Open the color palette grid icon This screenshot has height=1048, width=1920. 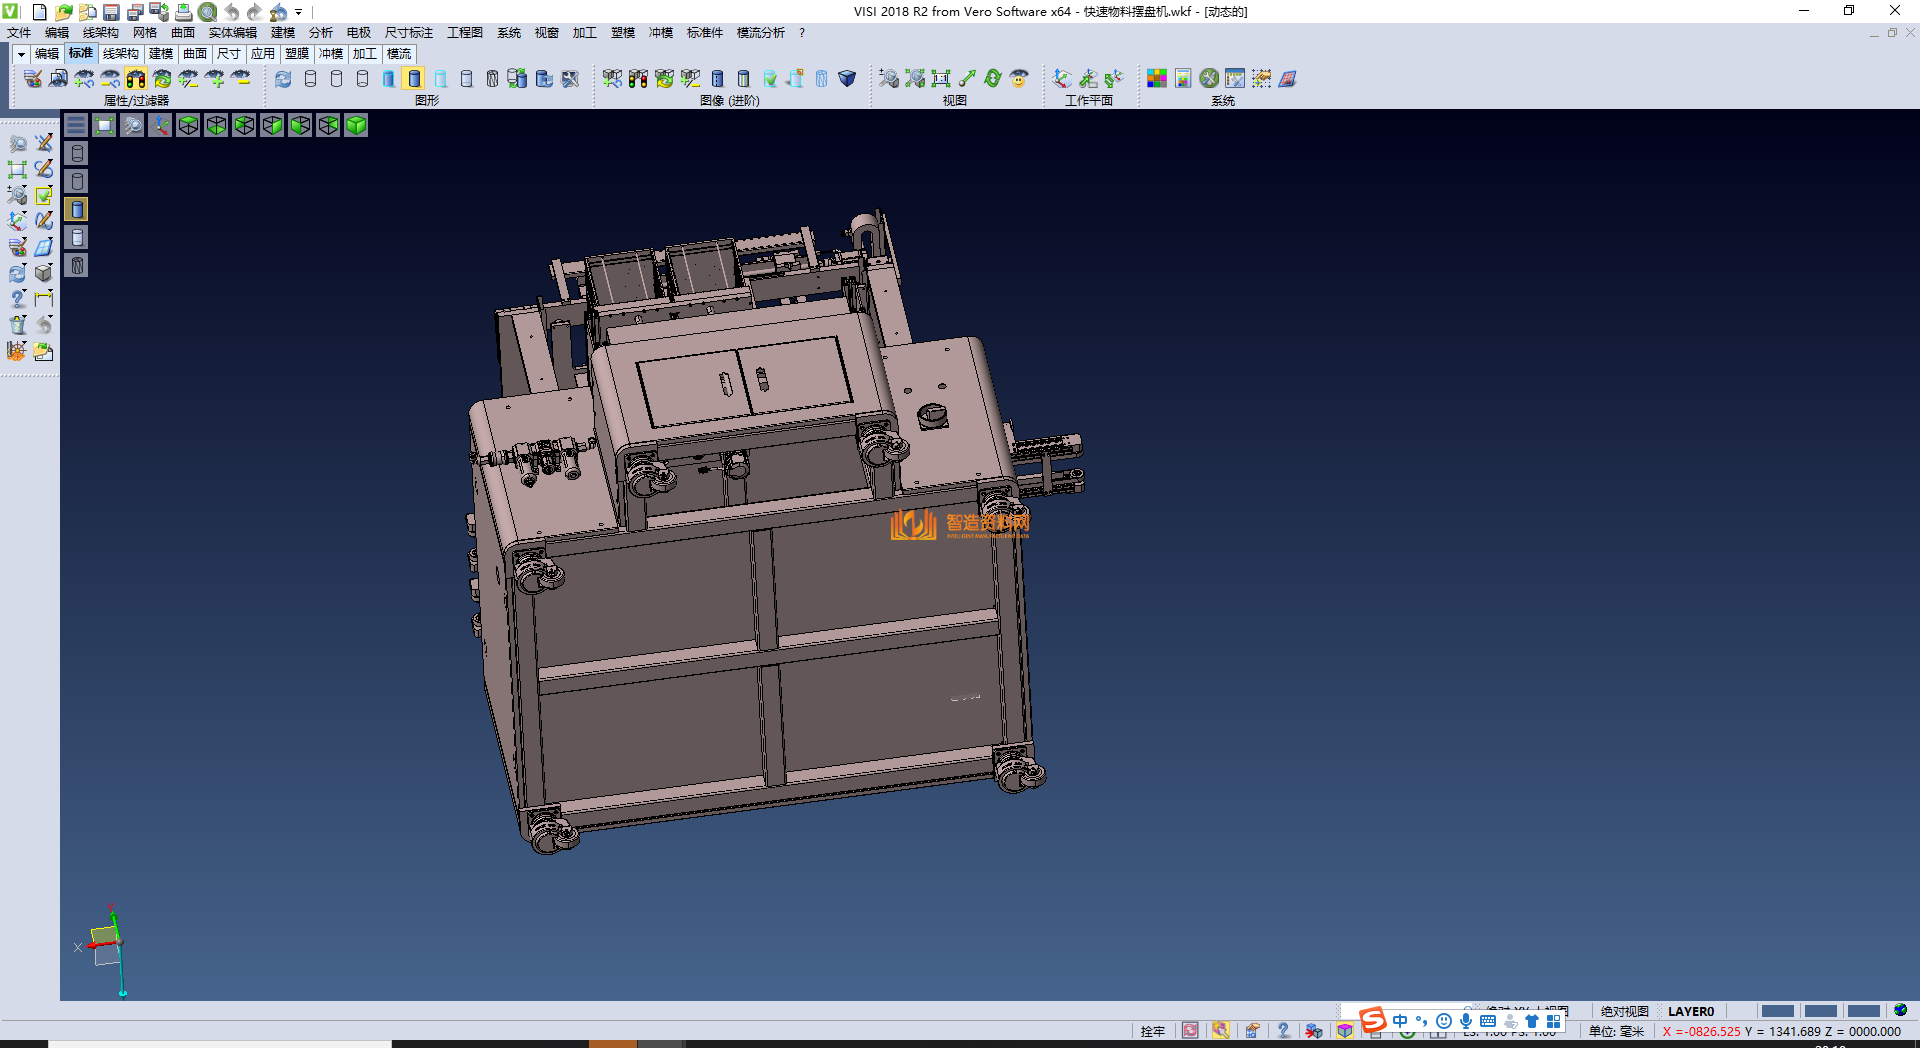[x=1157, y=79]
